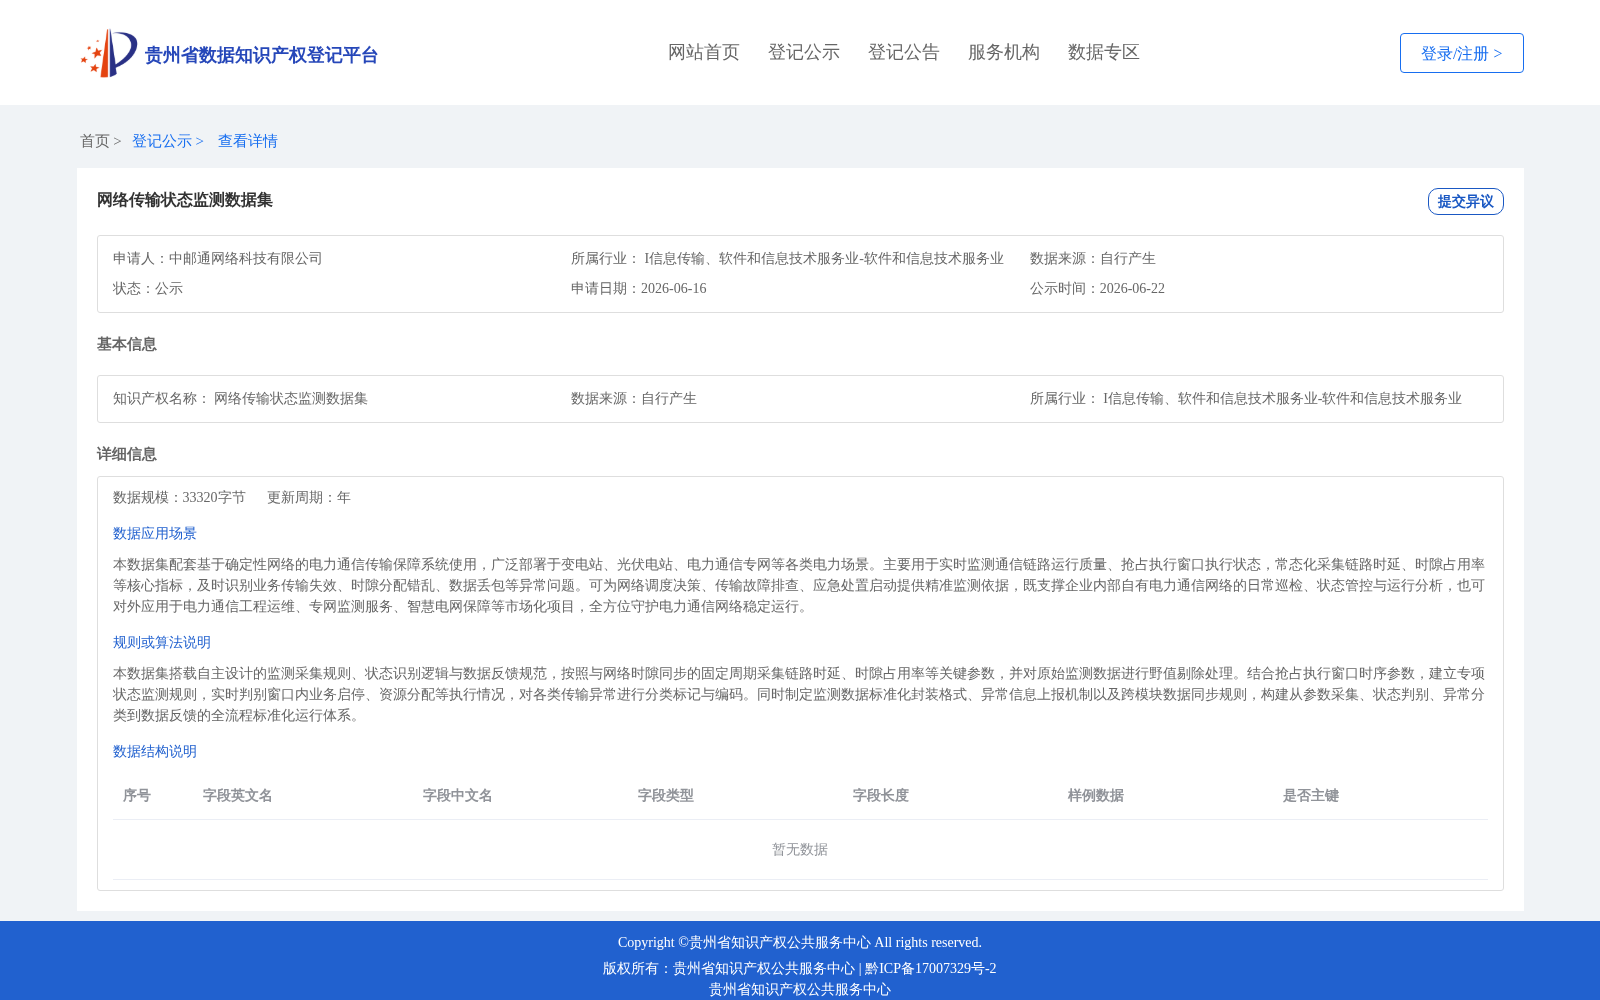Viewport: 1600px width, 1000px height.
Task: Click 数据来源：自行产生 in the summary box
Action: pos(1093,258)
